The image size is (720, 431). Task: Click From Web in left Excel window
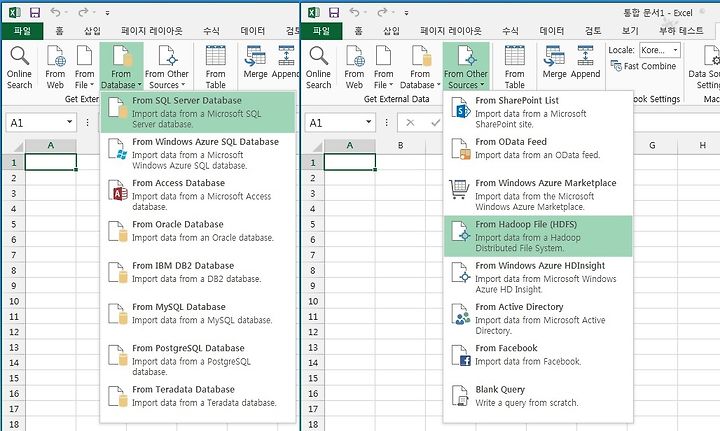pos(55,67)
